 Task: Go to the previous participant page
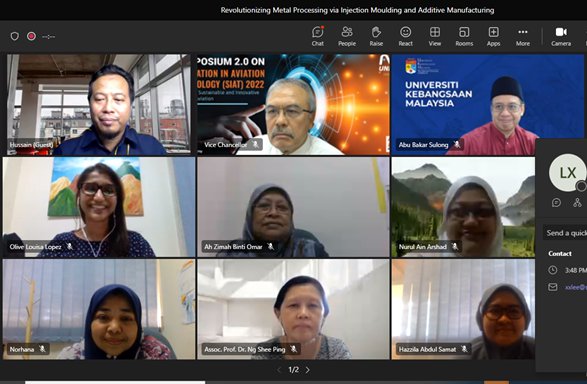(x=279, y=370)
